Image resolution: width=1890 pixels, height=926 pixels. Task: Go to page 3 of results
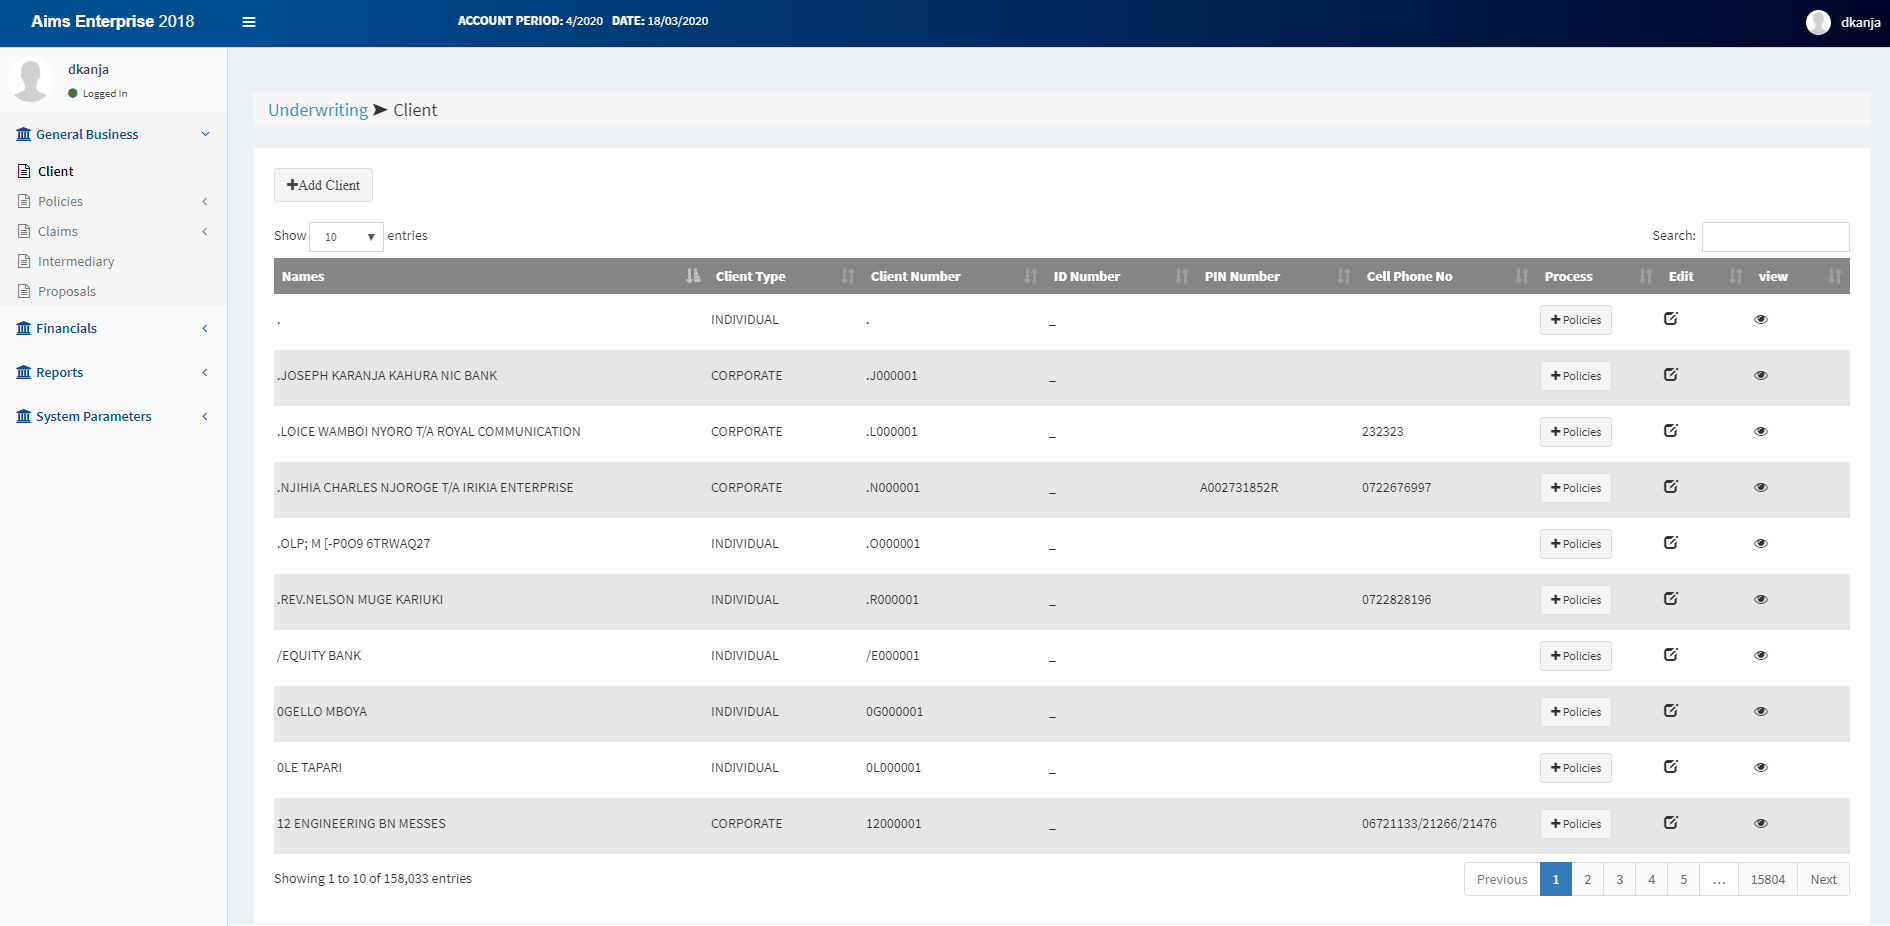pos(1619,880)
